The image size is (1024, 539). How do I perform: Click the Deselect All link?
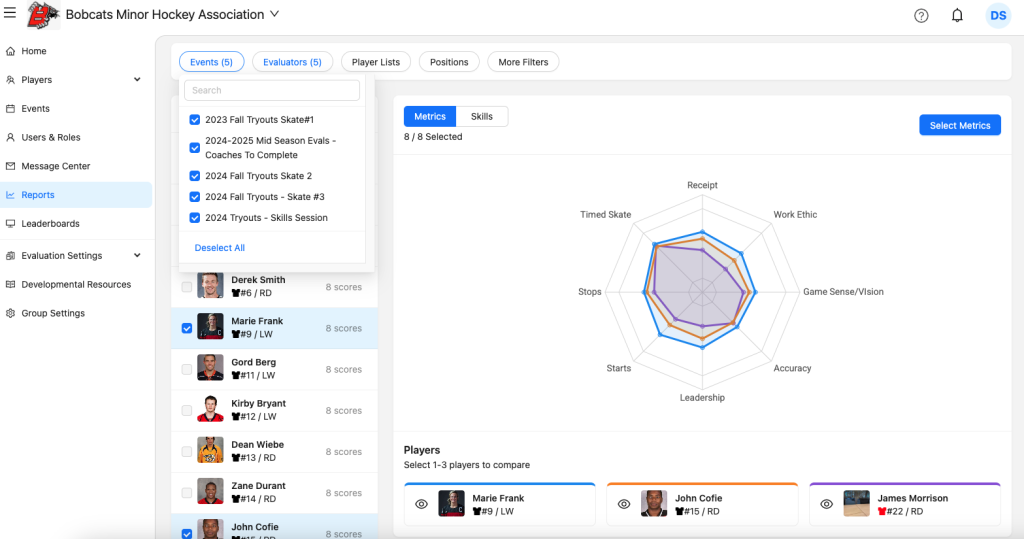point(220,248)
